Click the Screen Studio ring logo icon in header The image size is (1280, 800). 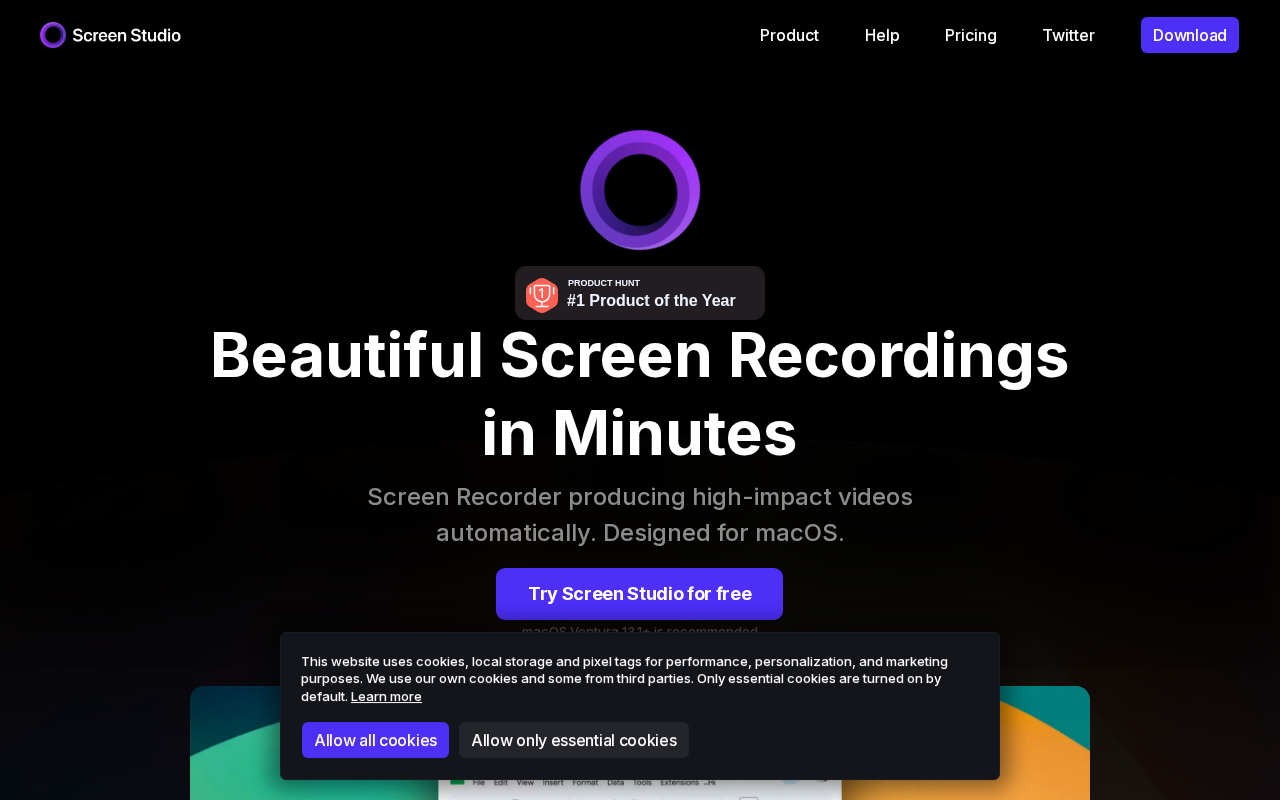click(x=53, y=35)
